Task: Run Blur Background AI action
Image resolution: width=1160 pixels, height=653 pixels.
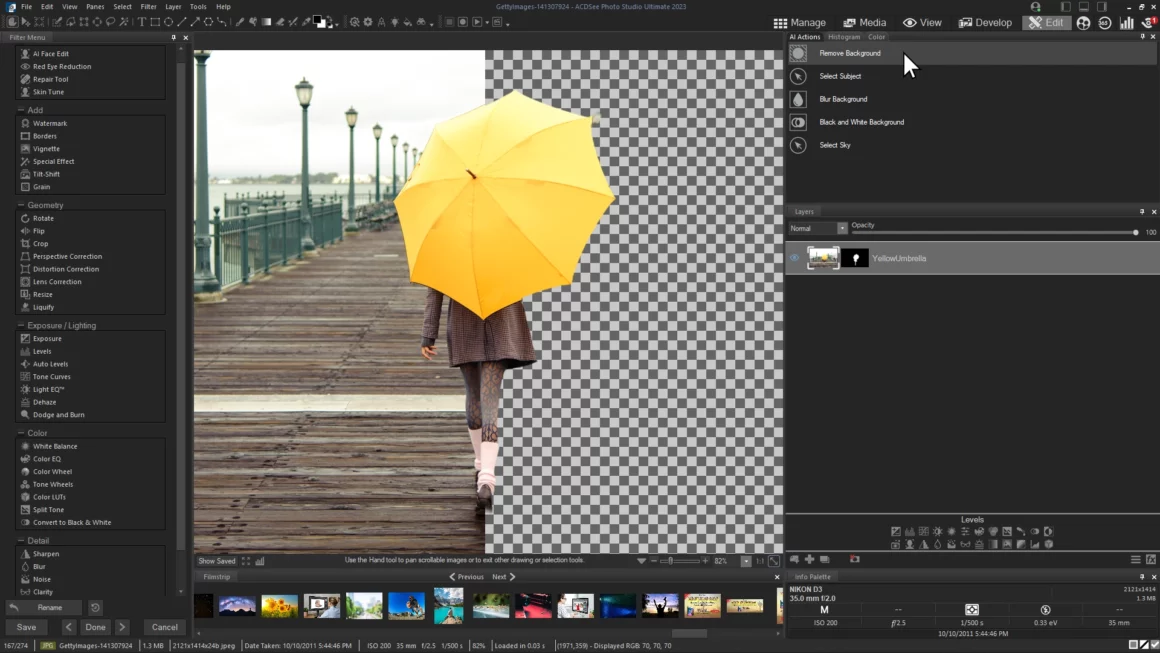Action: pyautogui.click(x=843, y=99)
